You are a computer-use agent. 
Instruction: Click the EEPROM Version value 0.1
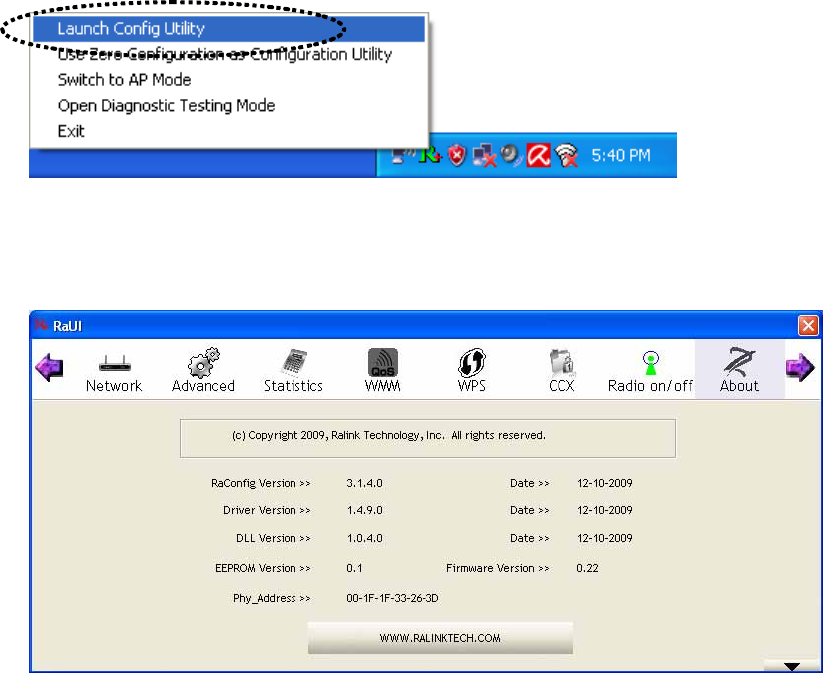[354, 569]
